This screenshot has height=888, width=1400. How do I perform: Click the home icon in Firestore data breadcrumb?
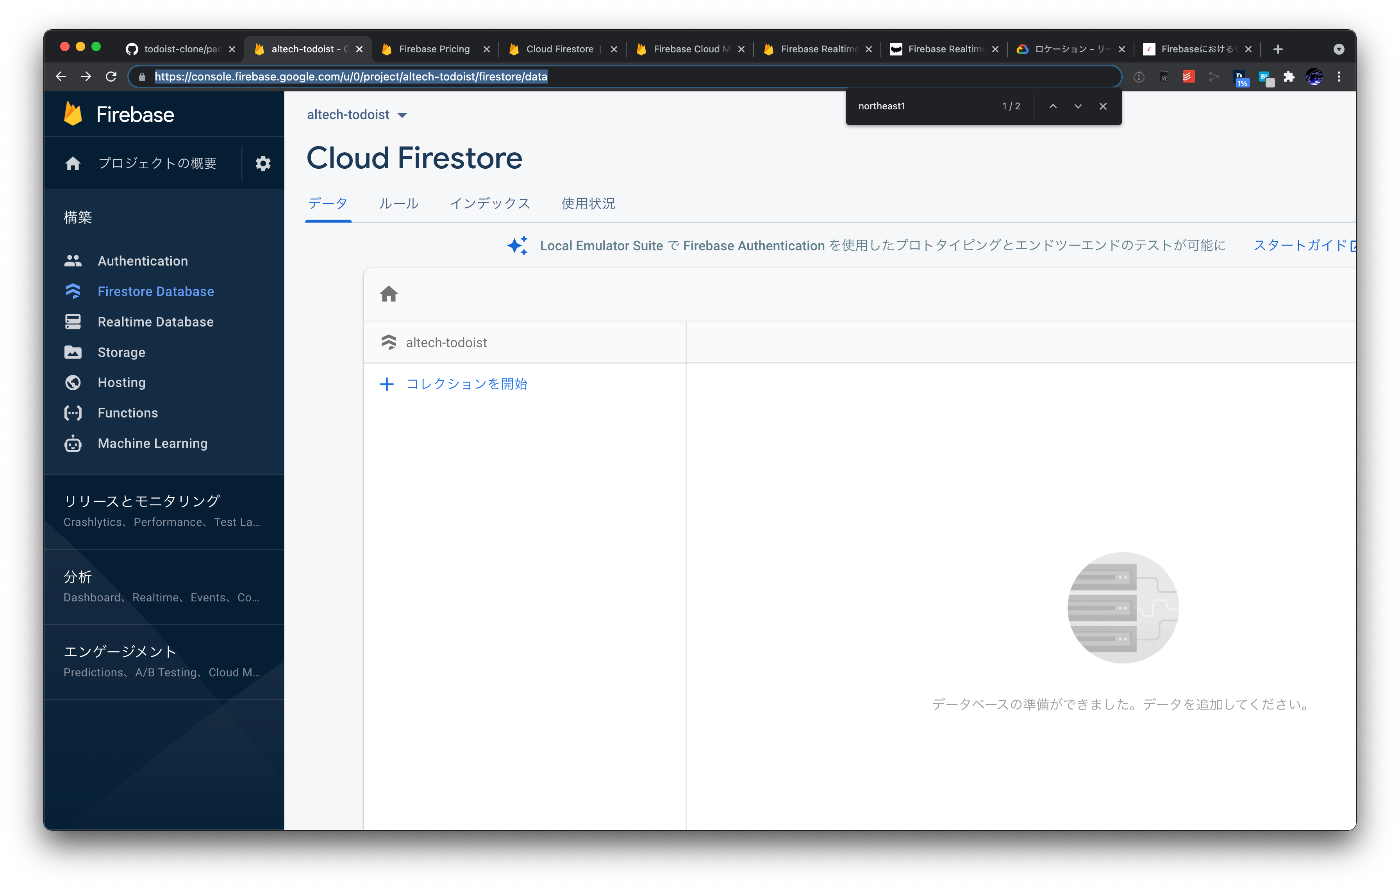[x=389, y=294]
